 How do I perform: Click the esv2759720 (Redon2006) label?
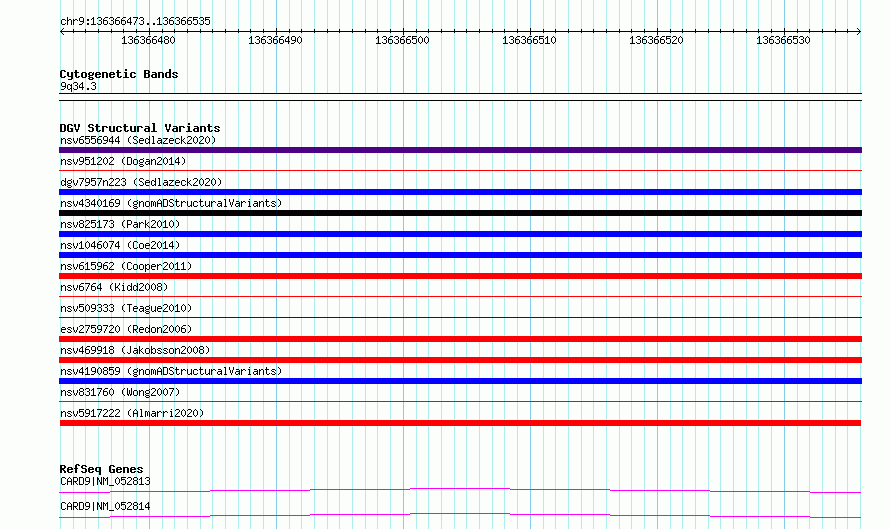126,329
